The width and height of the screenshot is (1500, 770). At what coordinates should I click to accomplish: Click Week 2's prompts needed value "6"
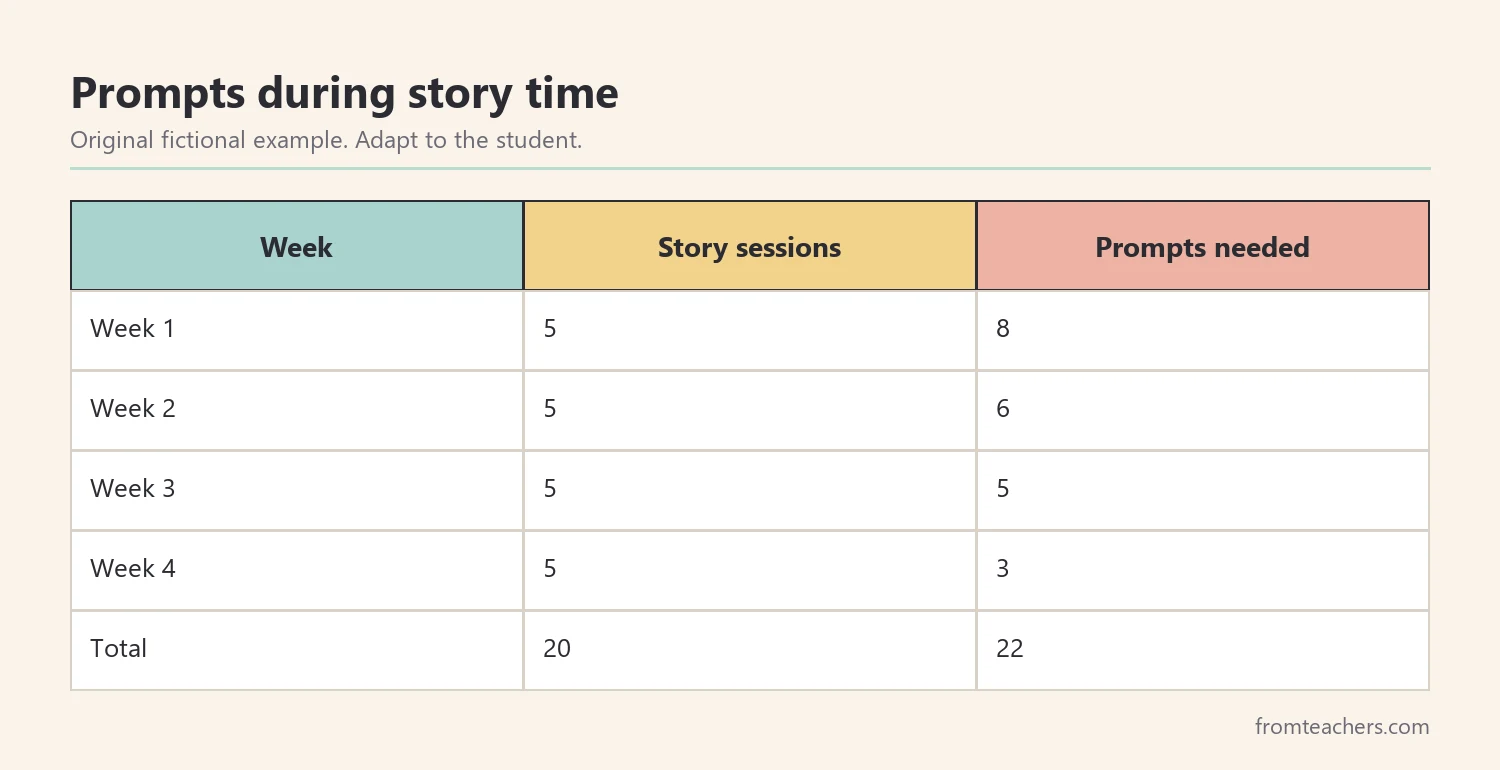(1003, 409)
